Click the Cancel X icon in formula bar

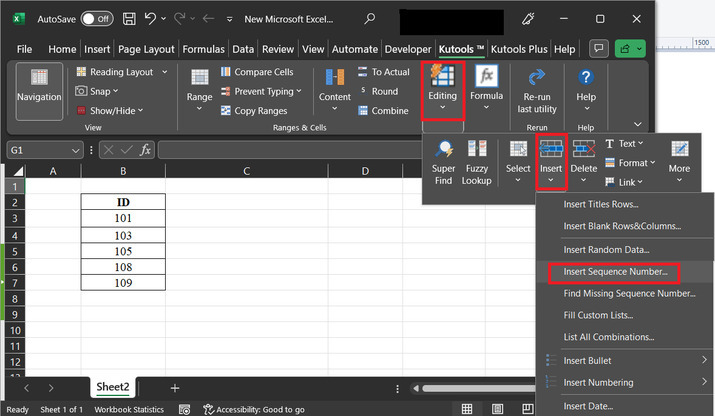[x=108, y=150]
